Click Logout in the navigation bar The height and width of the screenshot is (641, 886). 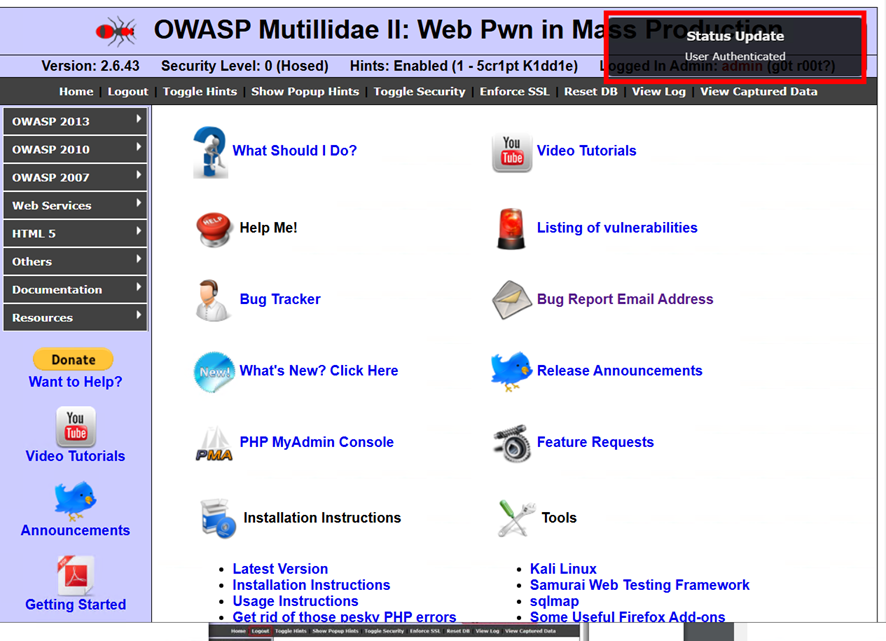128,92
